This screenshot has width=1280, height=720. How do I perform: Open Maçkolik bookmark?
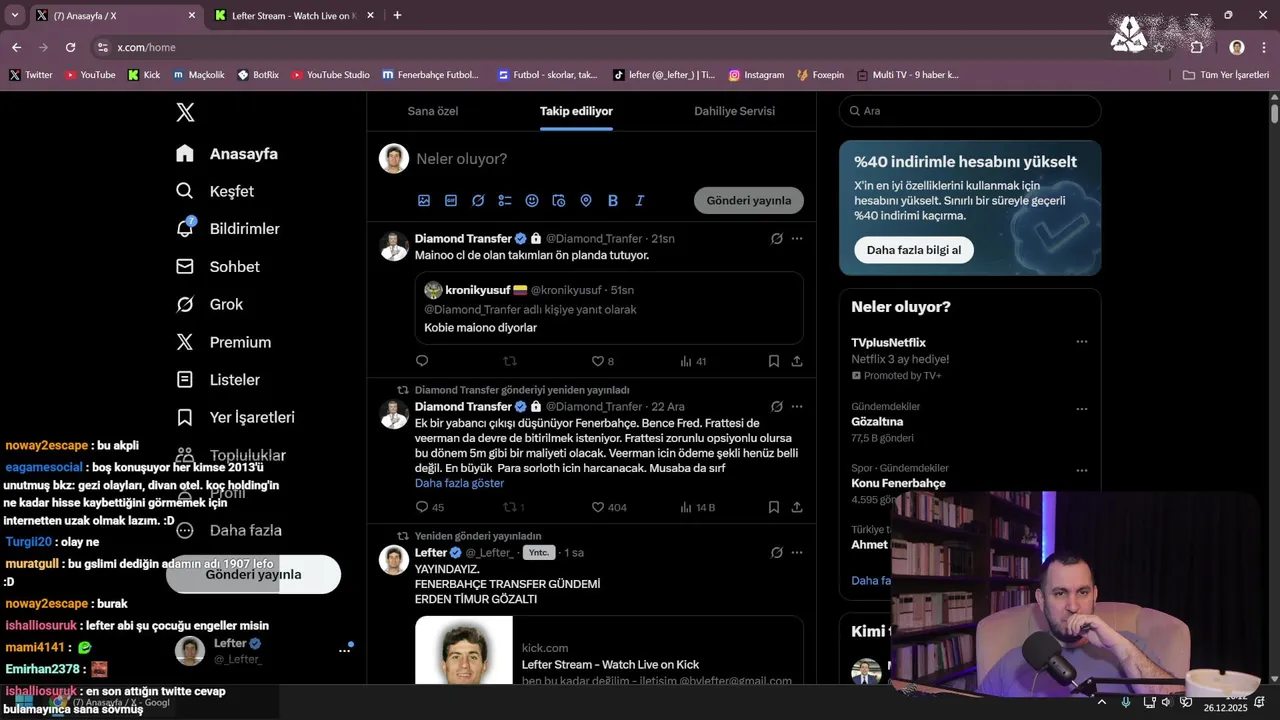[x=199, y=75]
